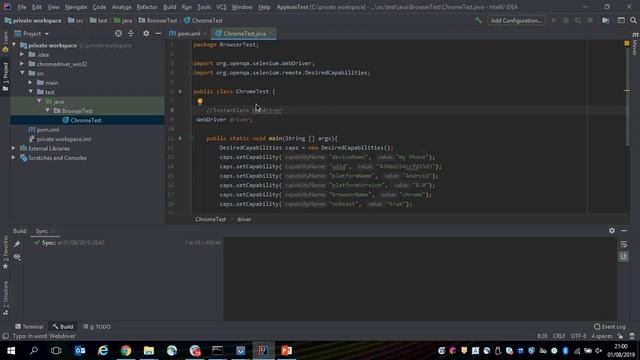
Task: Select the Build label tab in the tool window
Action: 19,231
